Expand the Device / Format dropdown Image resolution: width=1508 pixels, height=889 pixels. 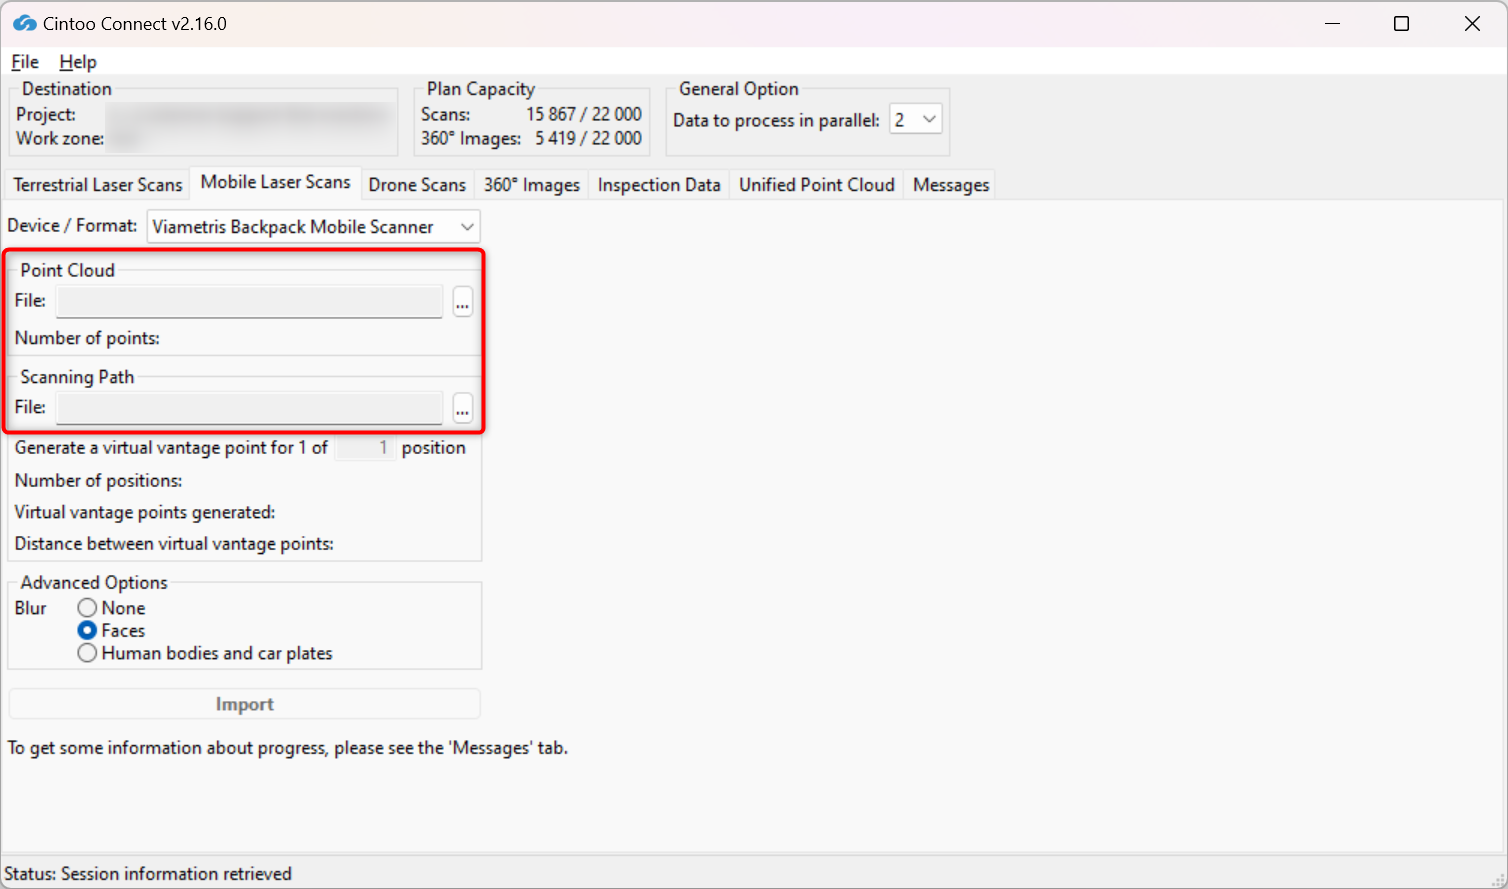(x=313, y=227)
